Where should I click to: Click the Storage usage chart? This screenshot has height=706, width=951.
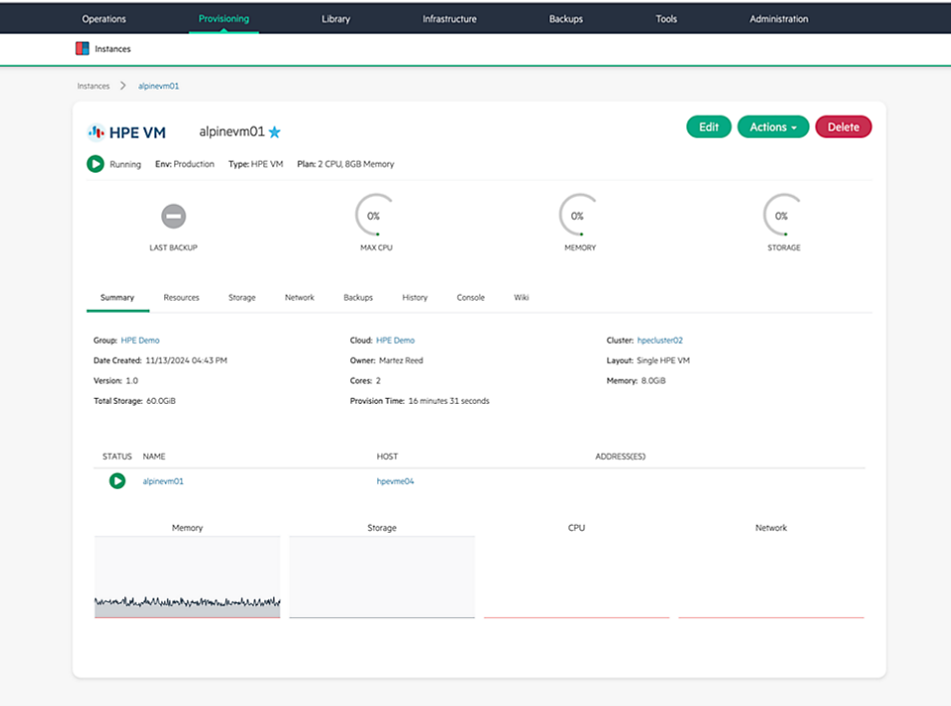pyautogui.click(x=382, y=577)
